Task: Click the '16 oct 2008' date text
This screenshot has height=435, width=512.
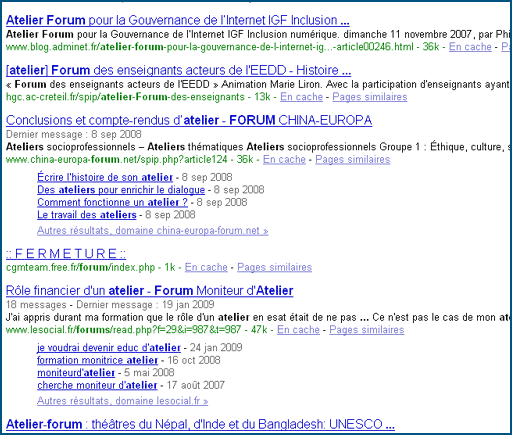Action: pyautogui.click(x=194, y=360)
